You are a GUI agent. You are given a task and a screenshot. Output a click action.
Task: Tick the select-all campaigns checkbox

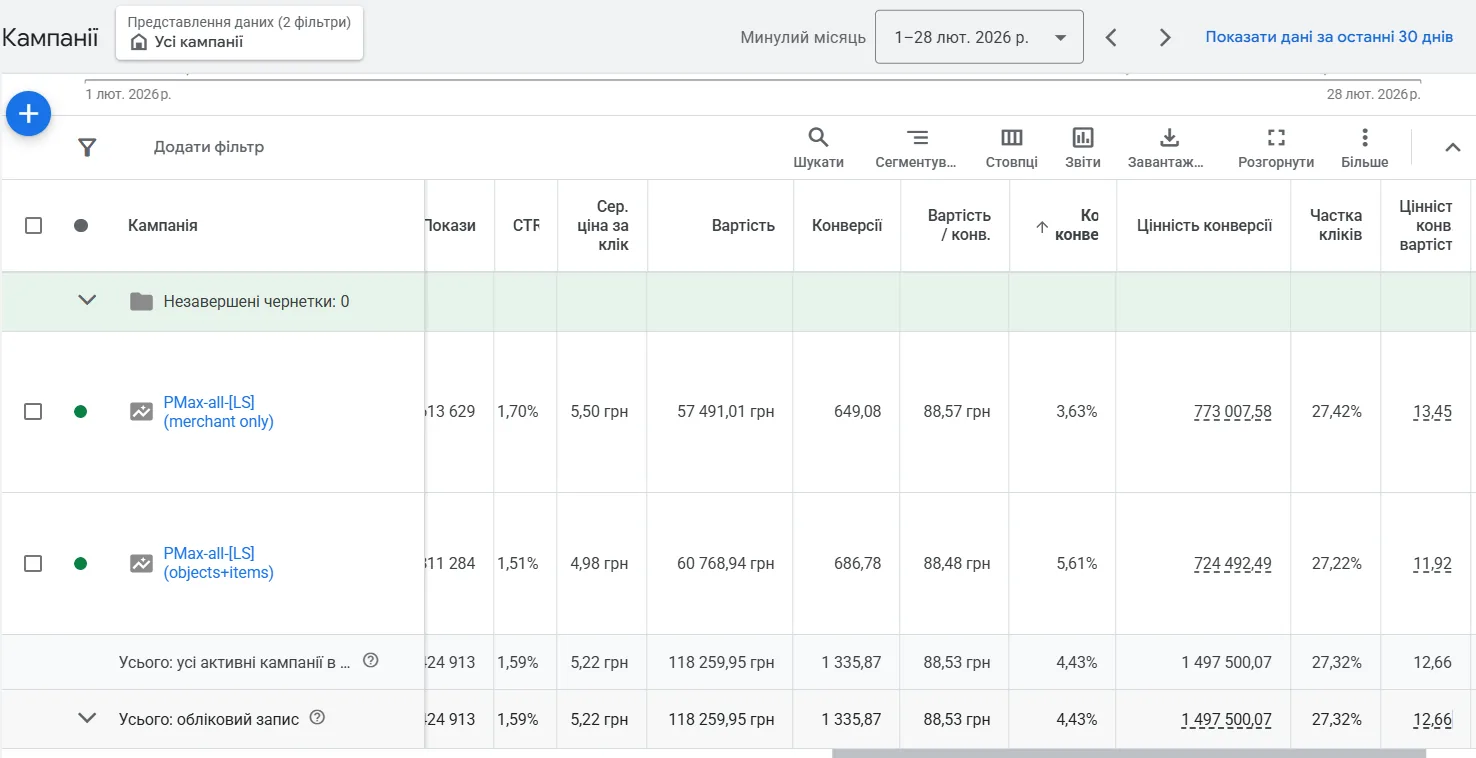[33, 225]
